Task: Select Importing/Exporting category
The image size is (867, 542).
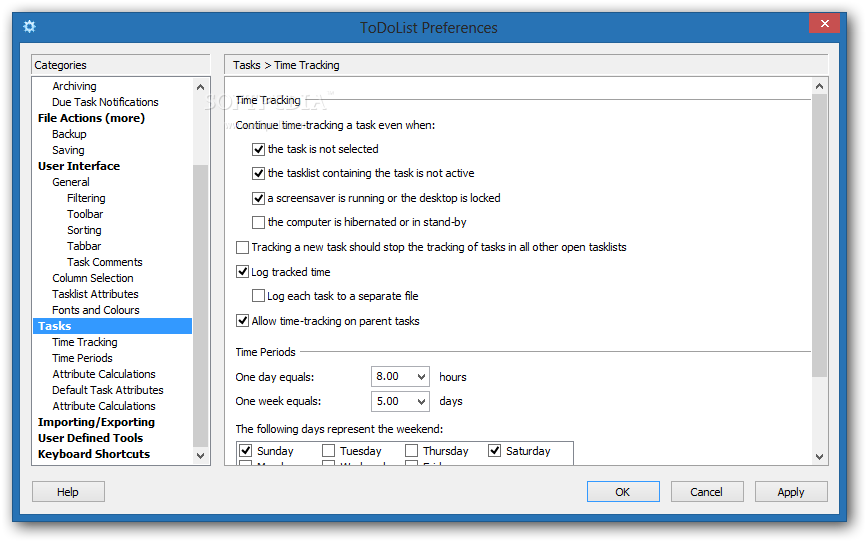Action: 96,423
